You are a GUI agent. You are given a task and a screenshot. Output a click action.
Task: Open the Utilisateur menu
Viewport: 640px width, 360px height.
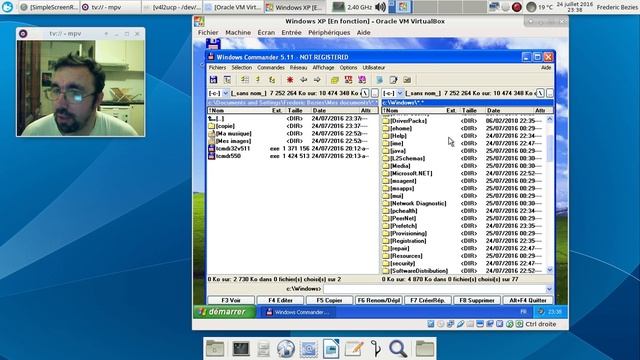pyautogui.click(x=373, y=68)
